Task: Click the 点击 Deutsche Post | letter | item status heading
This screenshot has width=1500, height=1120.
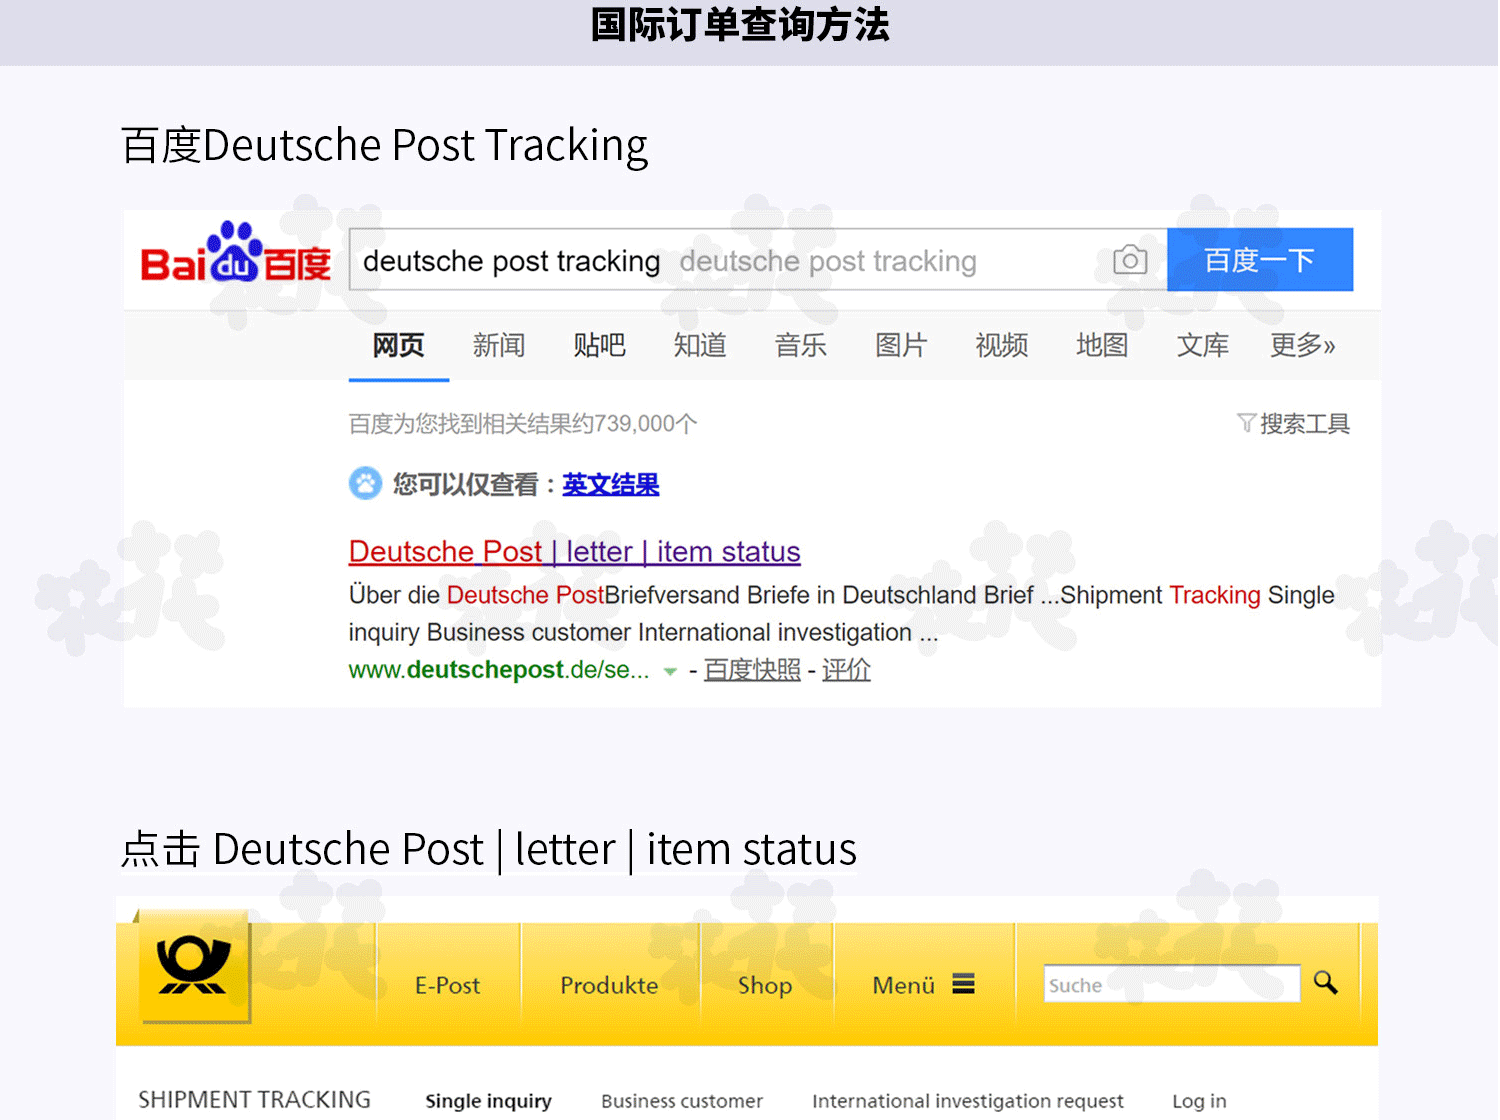Action: [489, 849]
